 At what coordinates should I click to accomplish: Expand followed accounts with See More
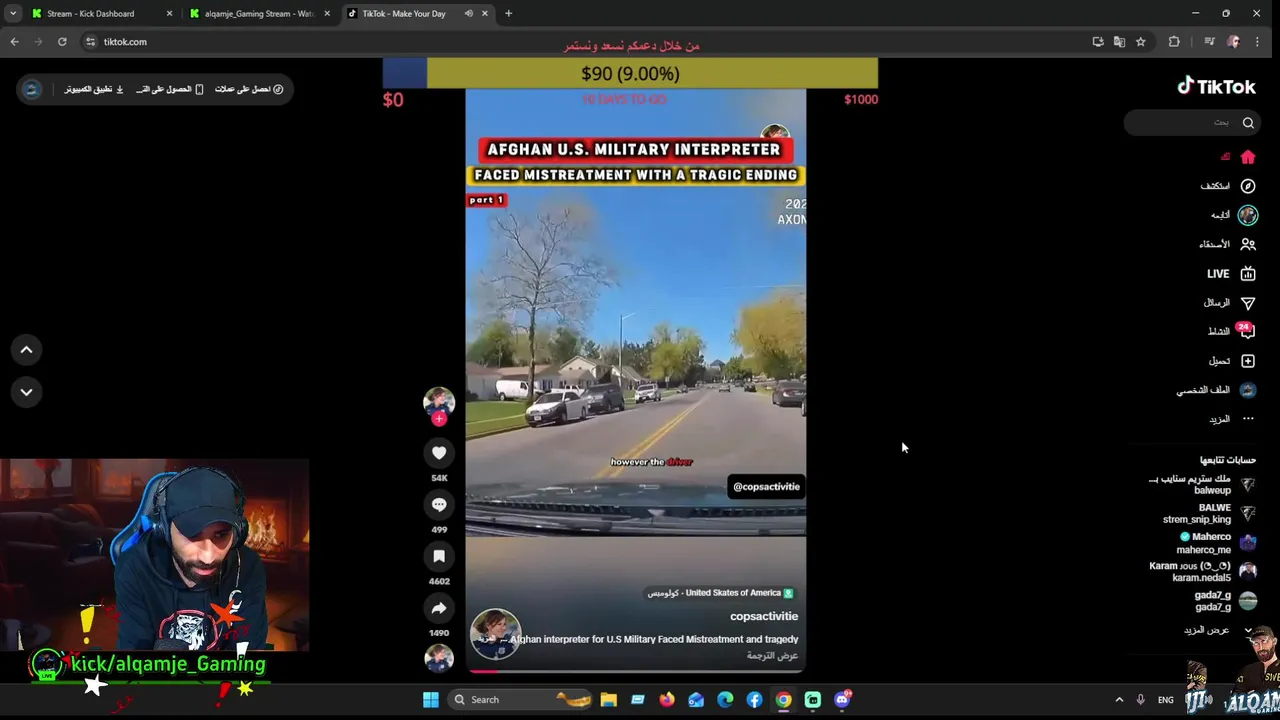[1217, 630]
